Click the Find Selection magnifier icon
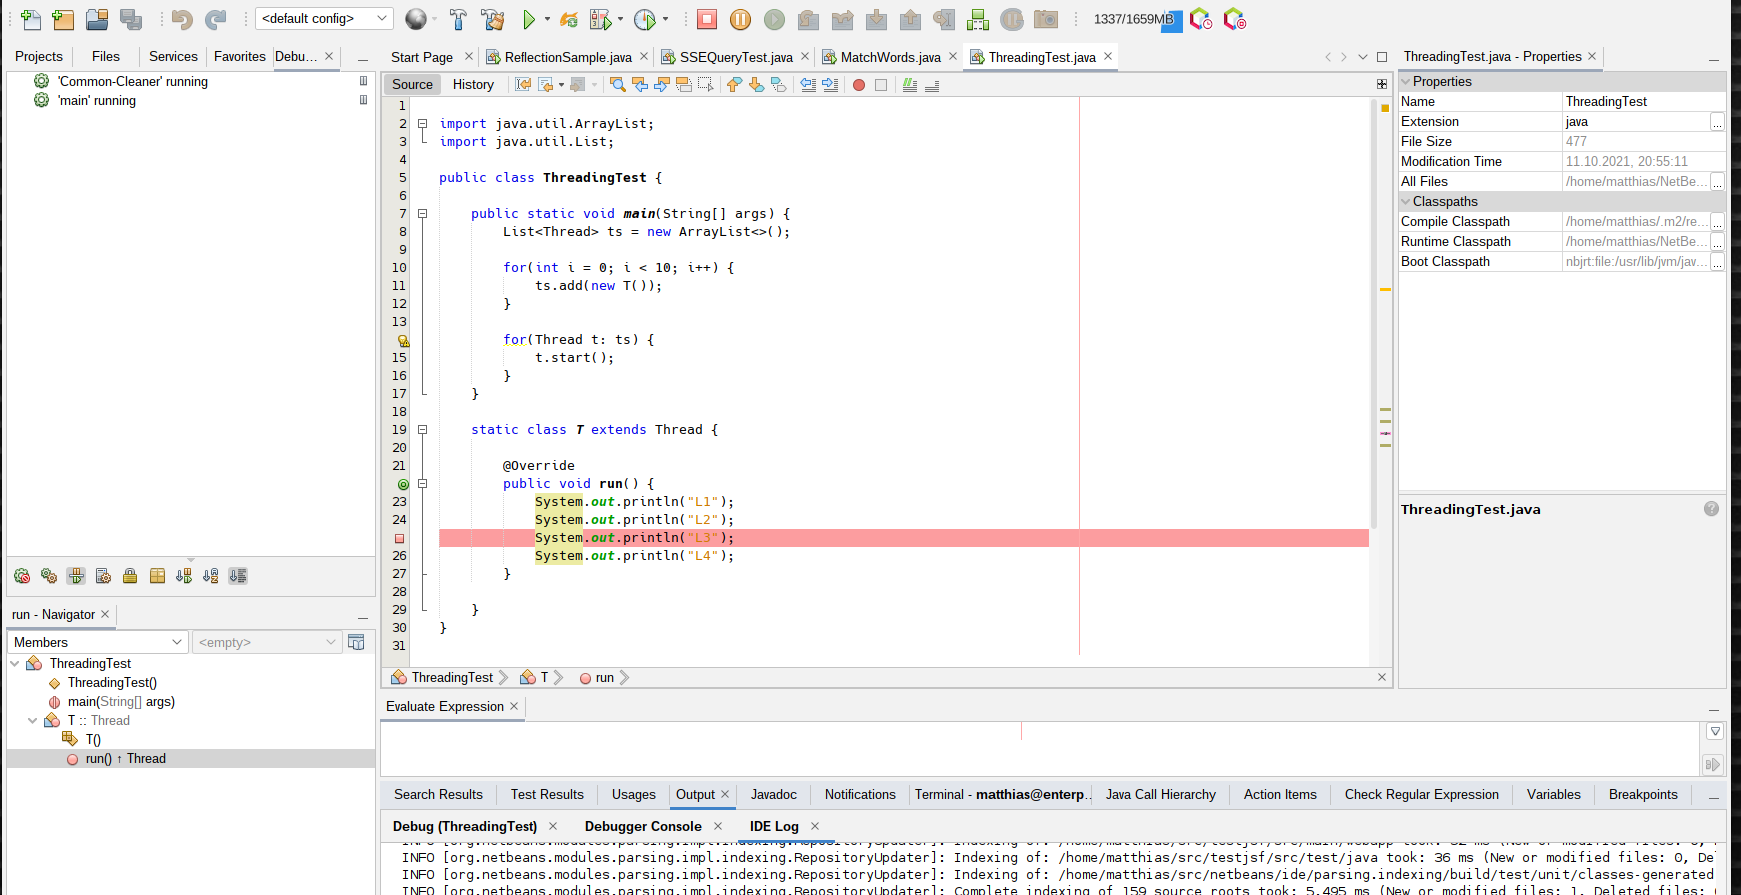This screenshot has width=1741, height=895. point(618,85)
